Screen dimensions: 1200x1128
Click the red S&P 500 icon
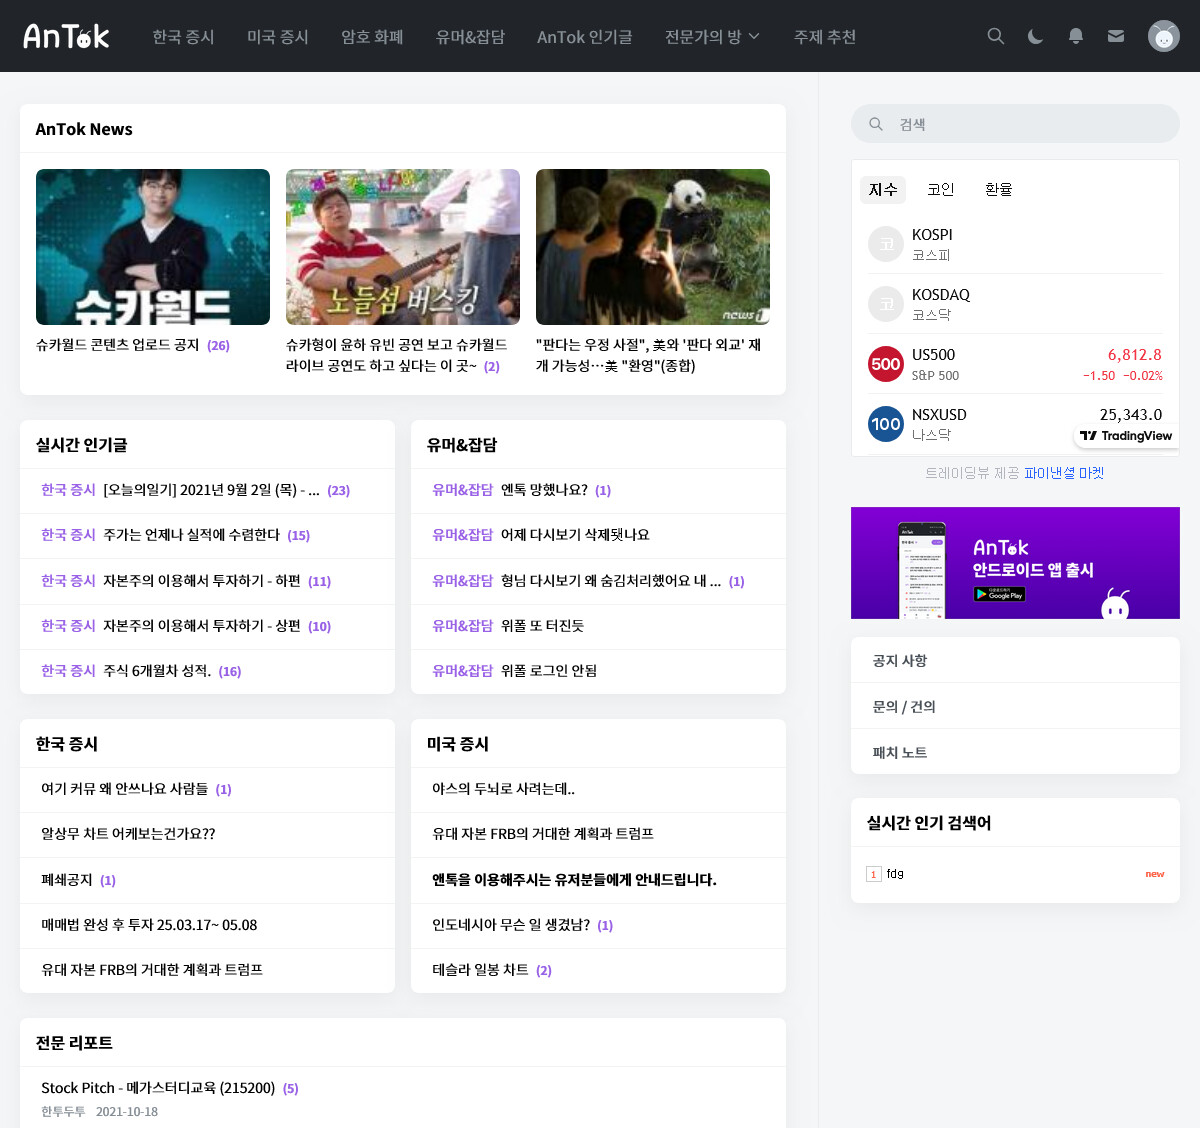[x=886, y=364]
